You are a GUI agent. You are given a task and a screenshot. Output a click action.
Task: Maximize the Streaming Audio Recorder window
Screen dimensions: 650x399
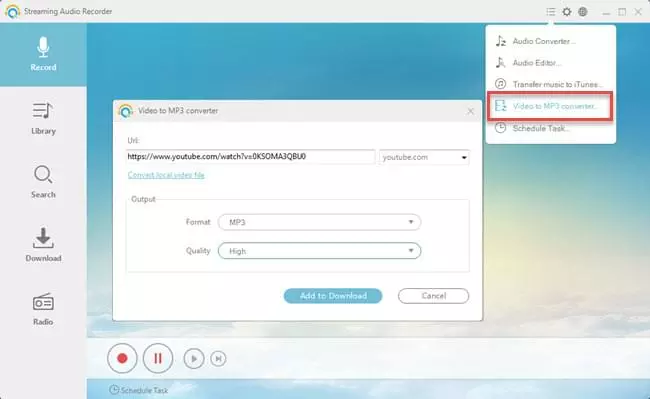tap(622, 12)
